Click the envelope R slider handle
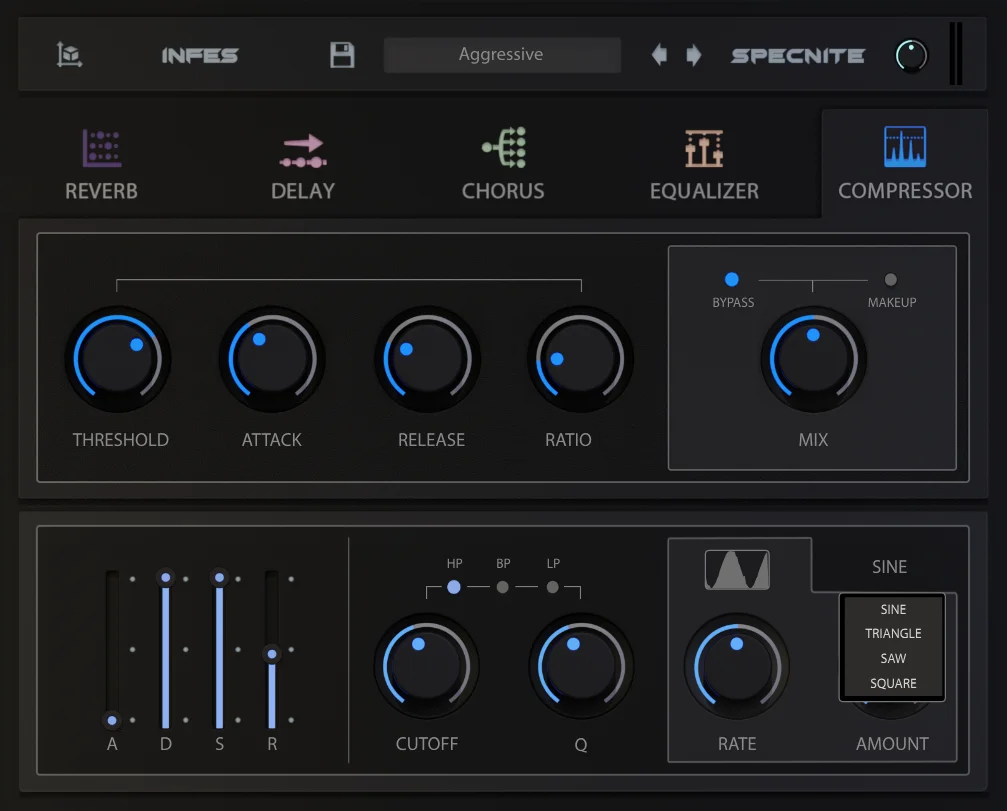The height and width of the screenshot is (811, 1007). (272, 654)
